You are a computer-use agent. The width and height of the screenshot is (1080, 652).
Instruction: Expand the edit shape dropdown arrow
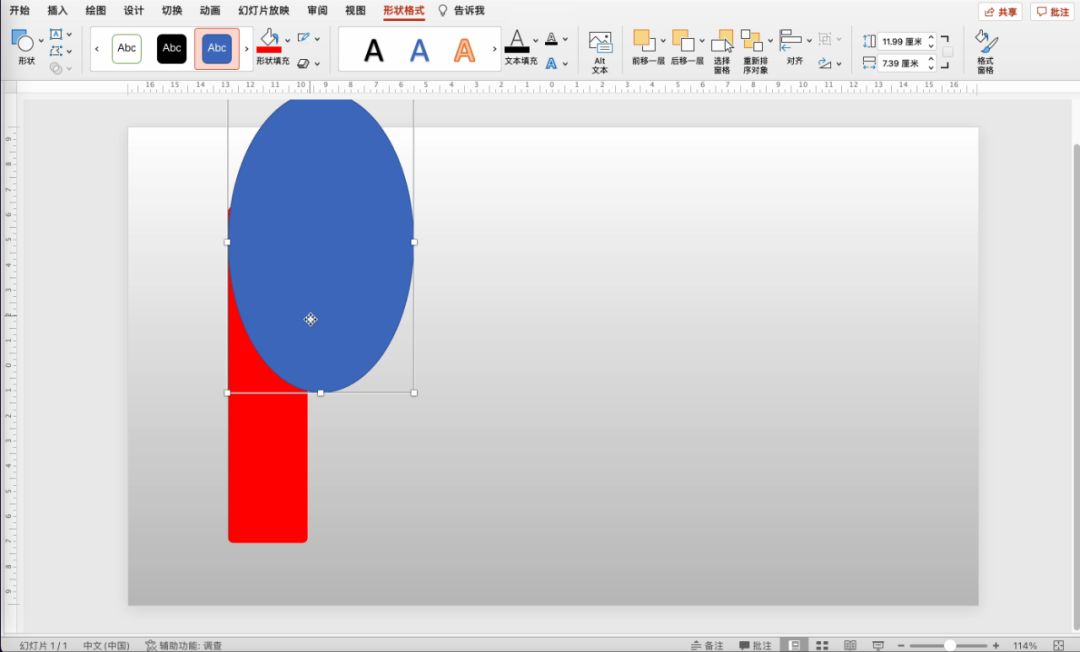(x=69, y=52)
